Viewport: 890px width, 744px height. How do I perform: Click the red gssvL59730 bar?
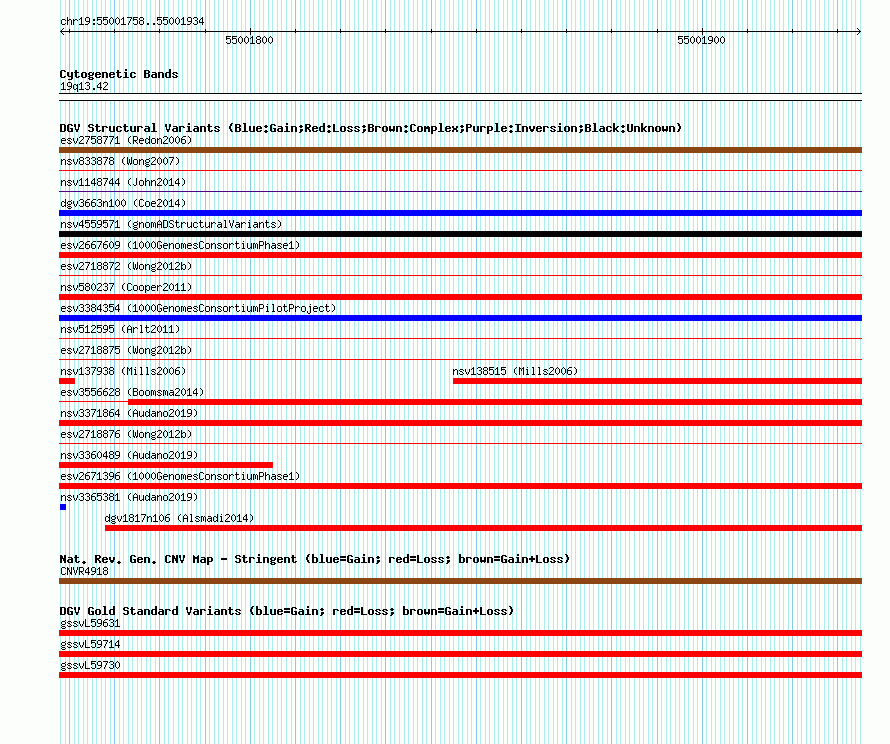pos(460,675)
